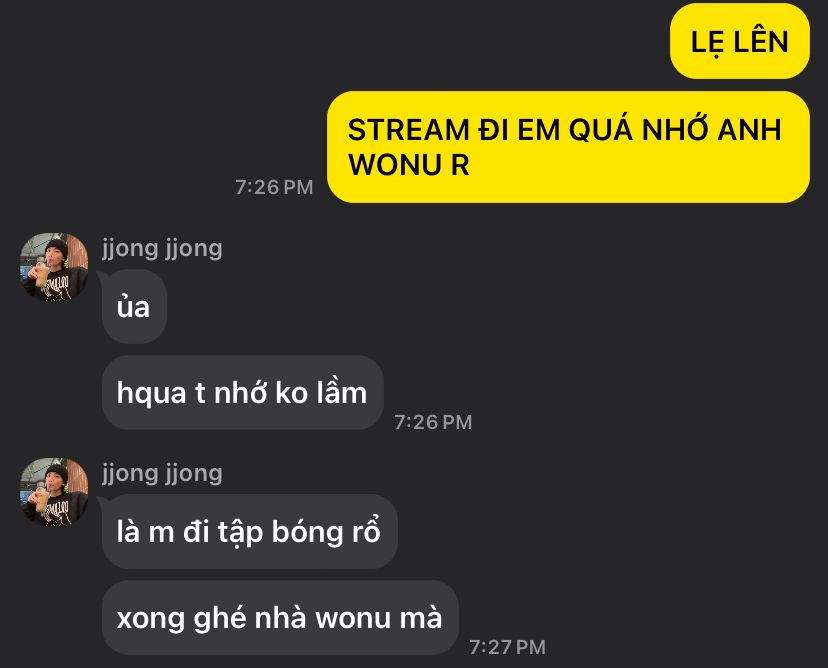The image size is (828, 668).
Task: Click the 7:26 PM timestamp after 'ko lầm'
Action: [433, 422]
